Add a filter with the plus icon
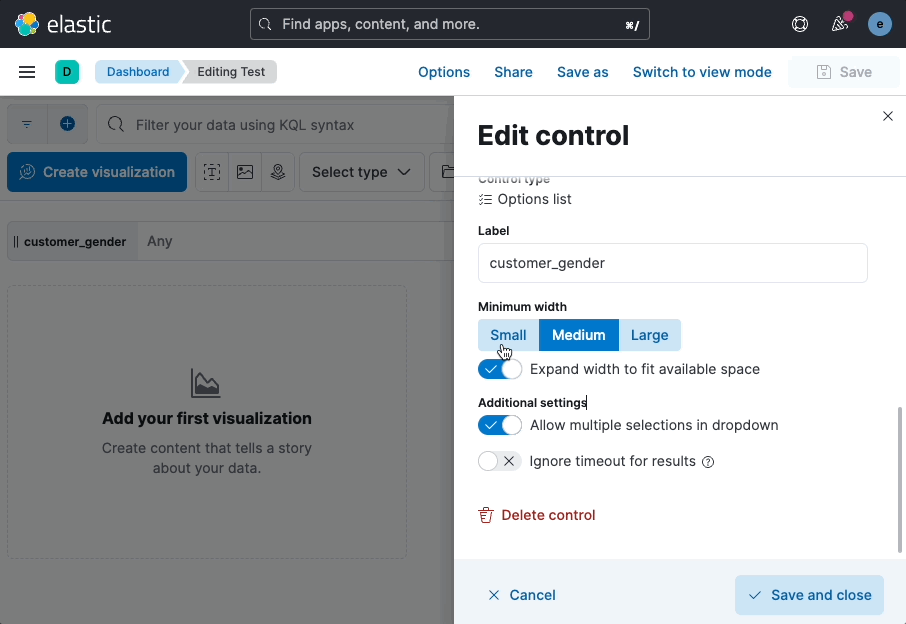Screen dimensions: 906x624 click(x=68, y=124)
